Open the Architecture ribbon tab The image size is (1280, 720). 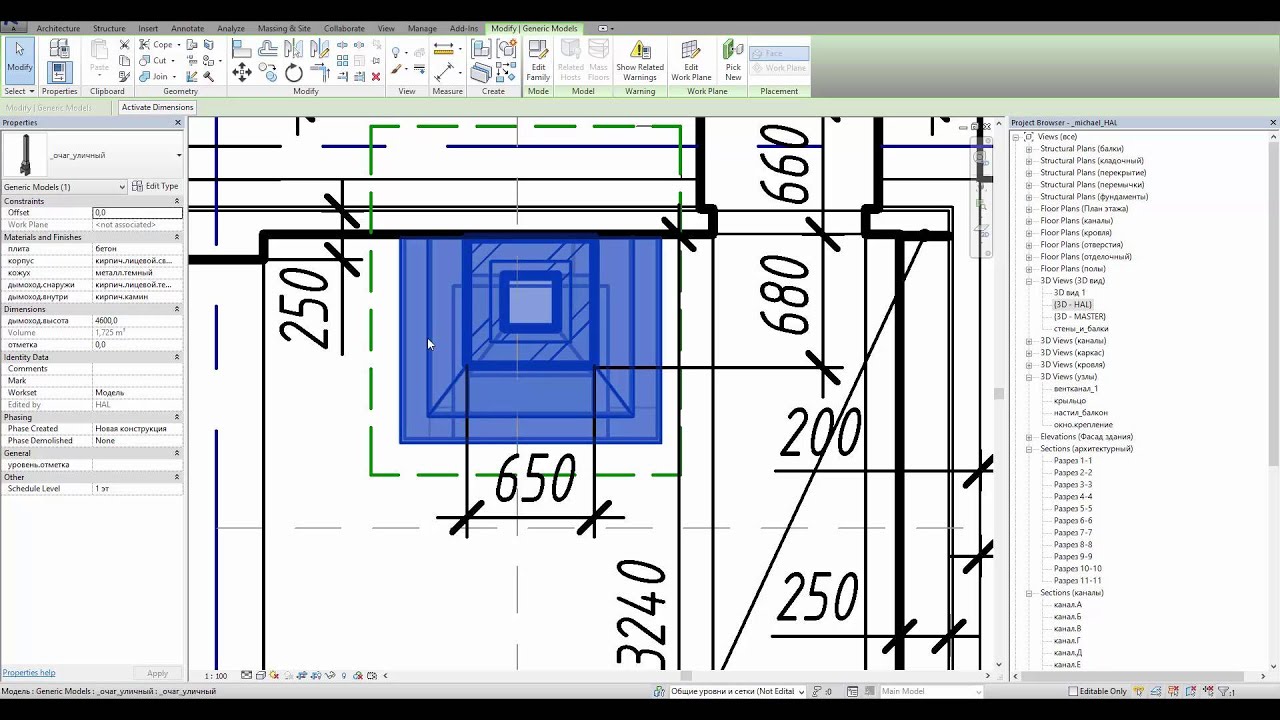point(58,28)
